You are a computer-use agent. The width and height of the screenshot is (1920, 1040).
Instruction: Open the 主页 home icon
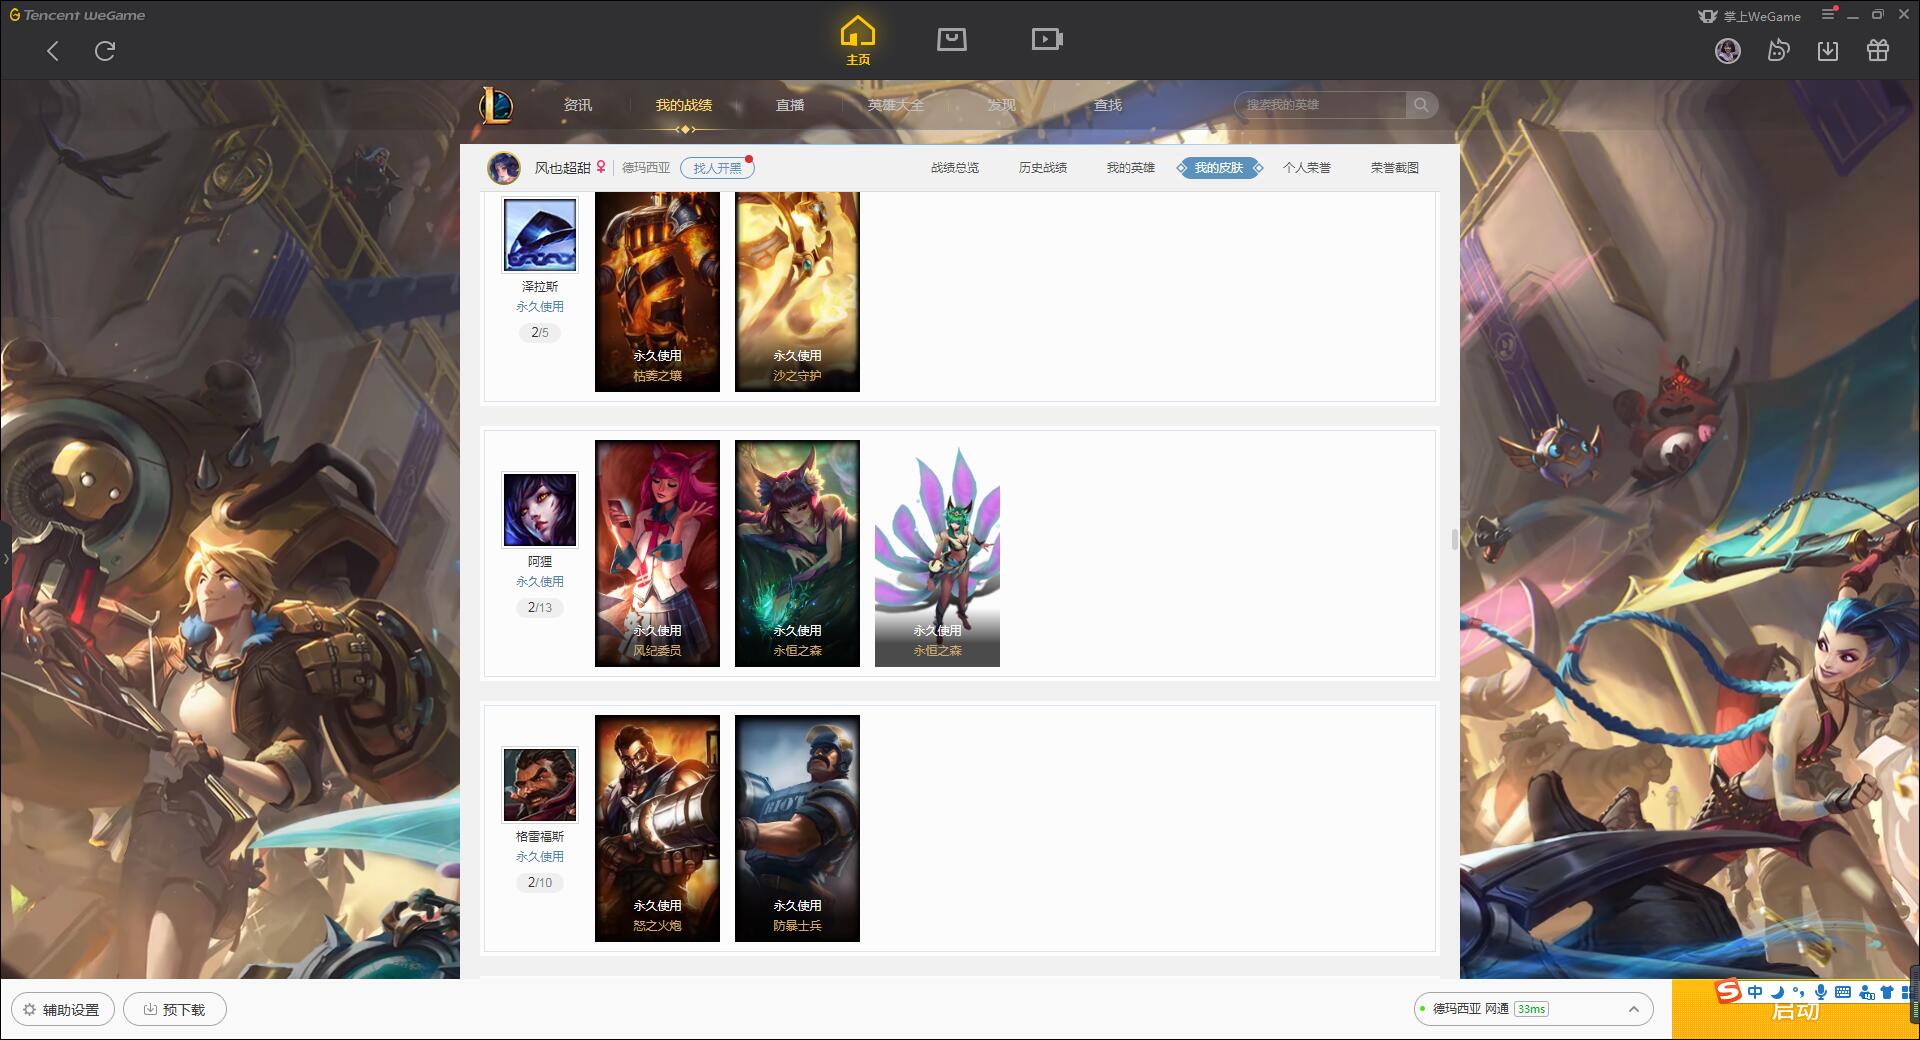[858, 40]
